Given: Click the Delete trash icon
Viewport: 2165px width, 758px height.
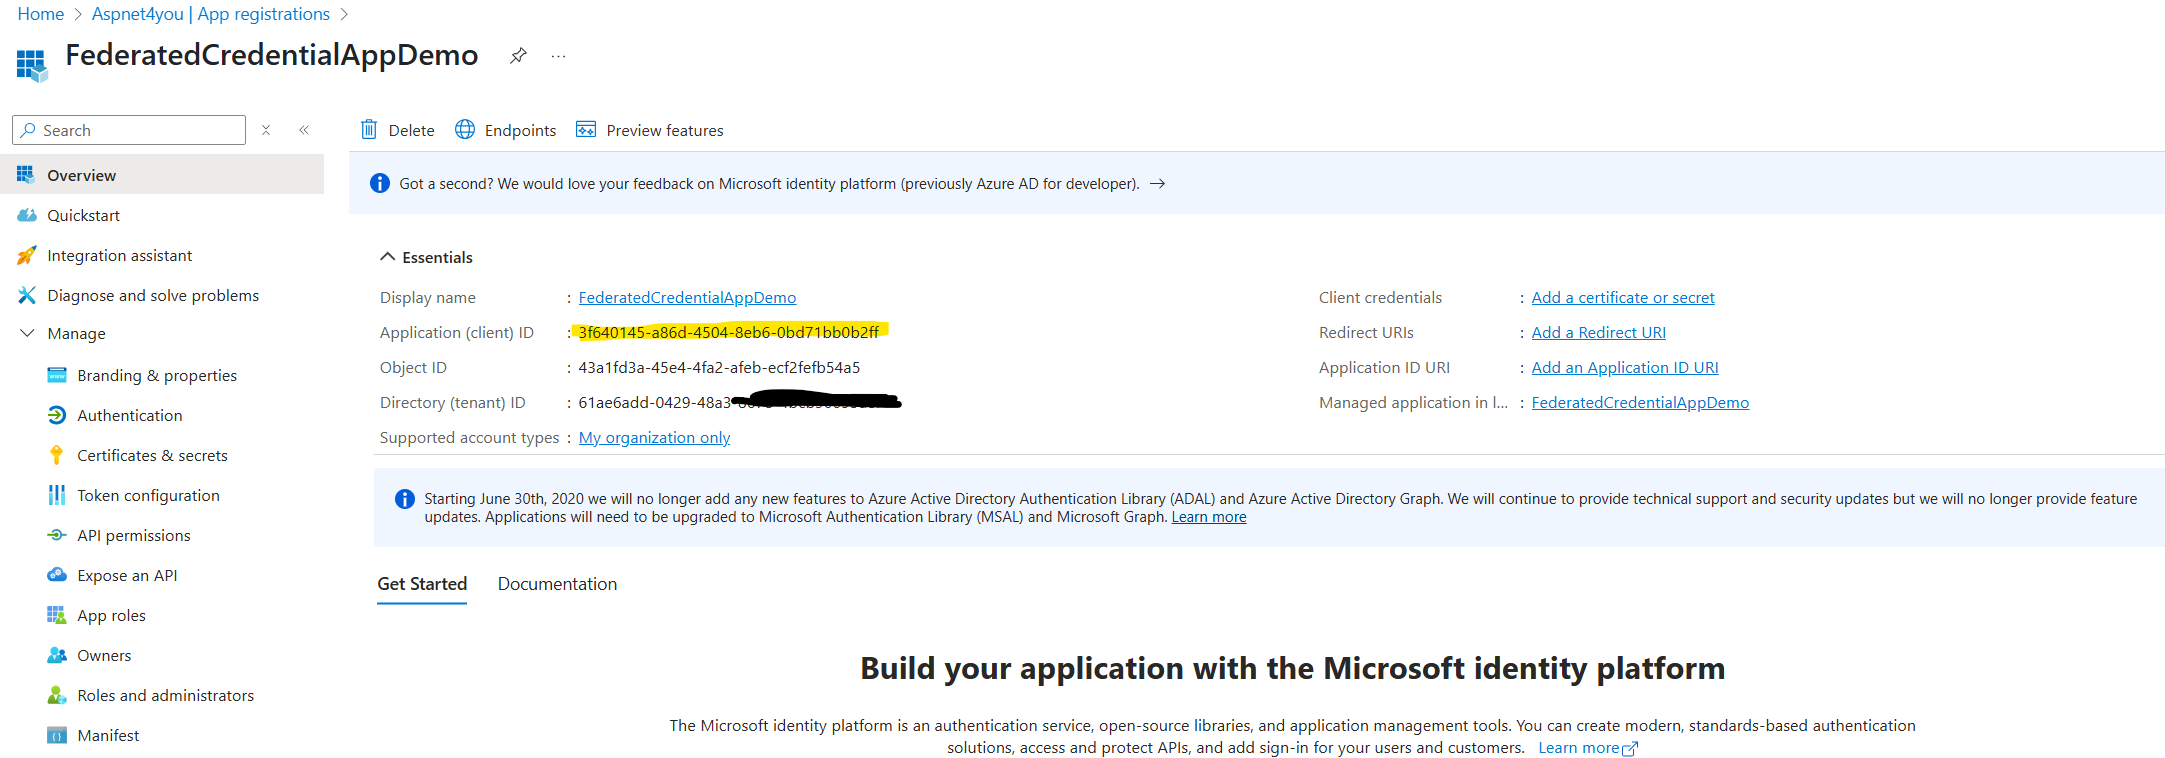Looking at the screenshot, I should 369,130.
